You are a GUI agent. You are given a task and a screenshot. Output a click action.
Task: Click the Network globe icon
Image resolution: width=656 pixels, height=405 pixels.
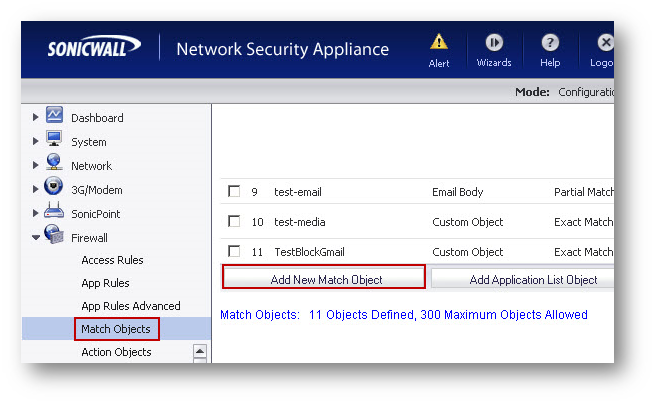click(x=54, y=165)
